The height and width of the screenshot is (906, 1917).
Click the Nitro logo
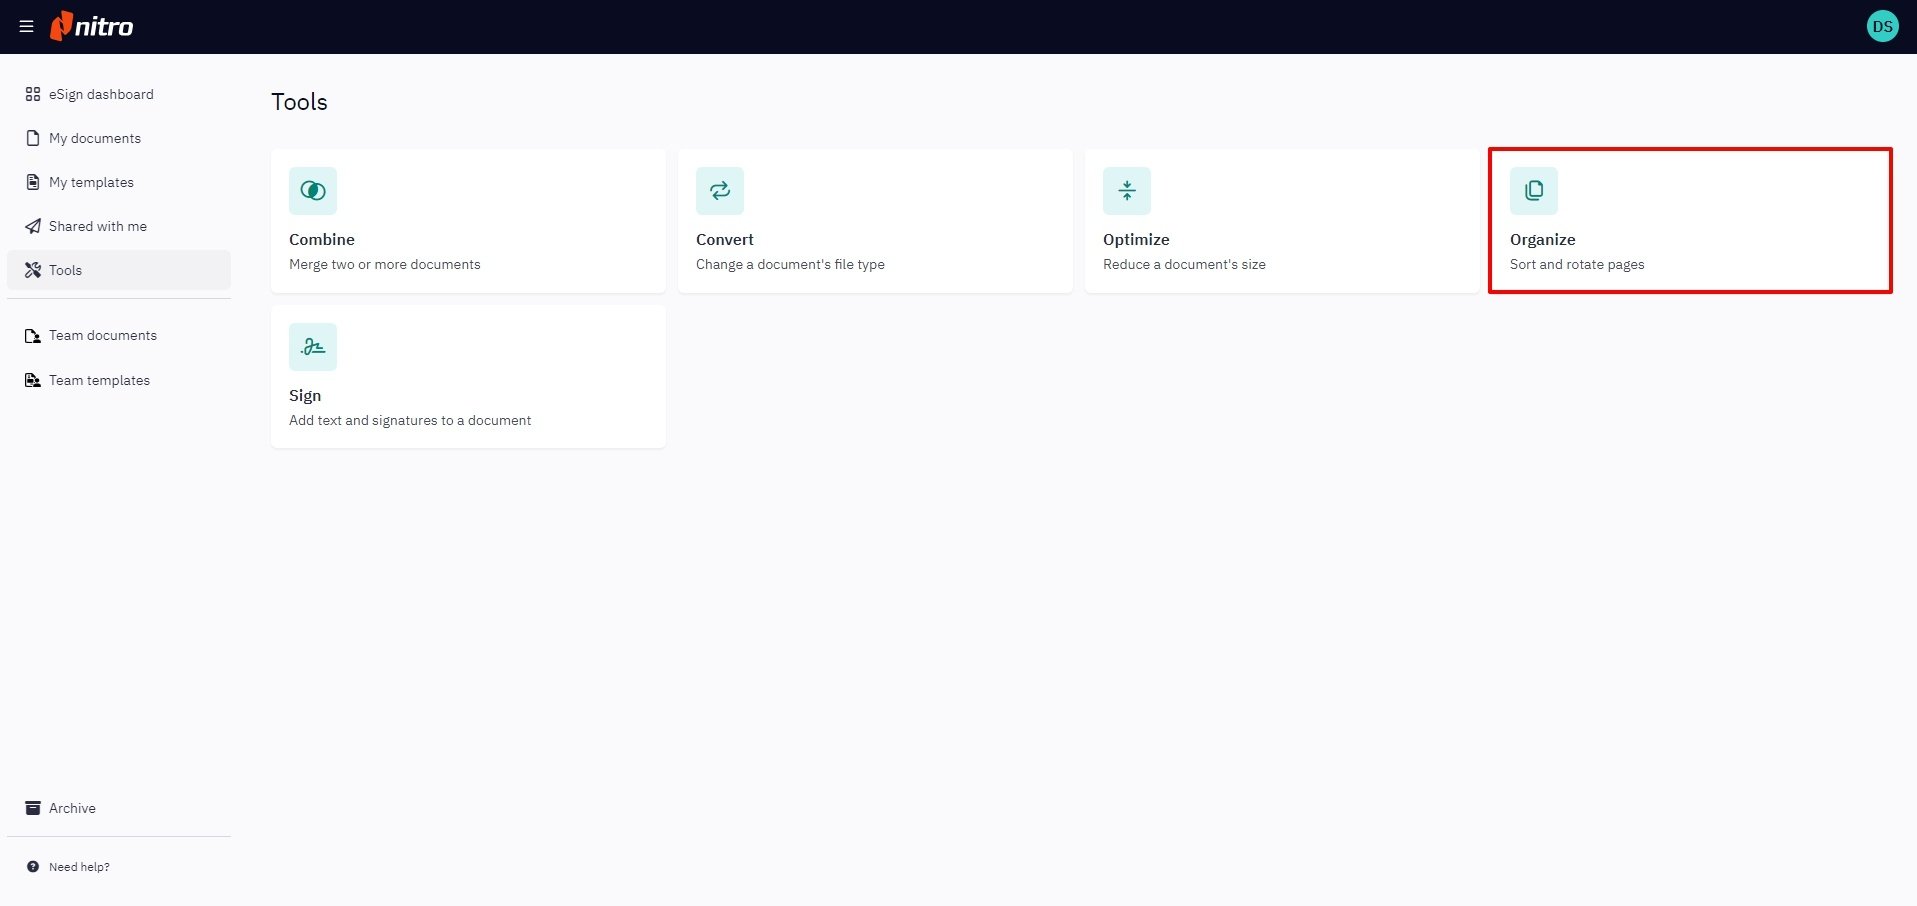pos(92,26)
